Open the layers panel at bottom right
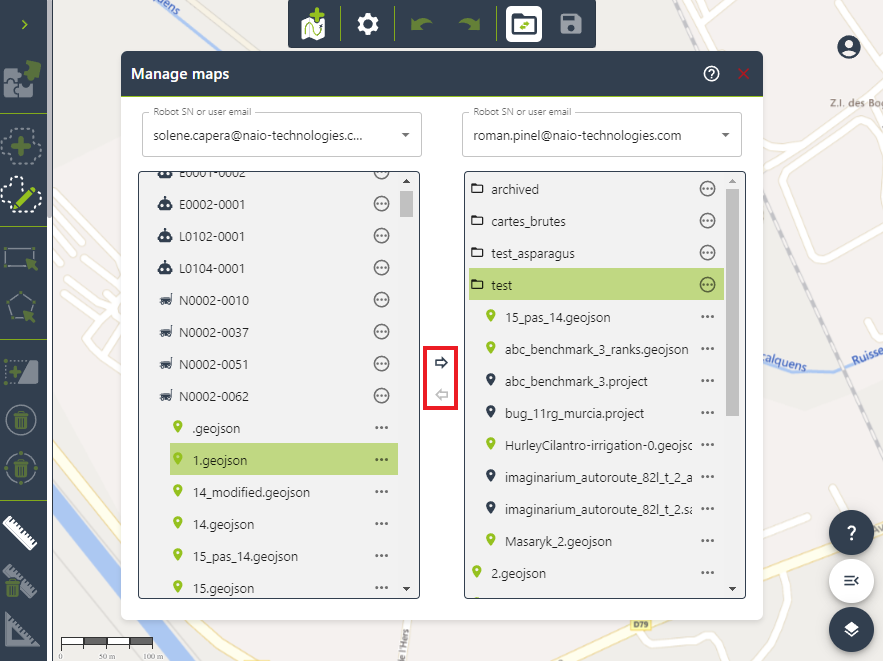The image size is (883, 661). 851,629
